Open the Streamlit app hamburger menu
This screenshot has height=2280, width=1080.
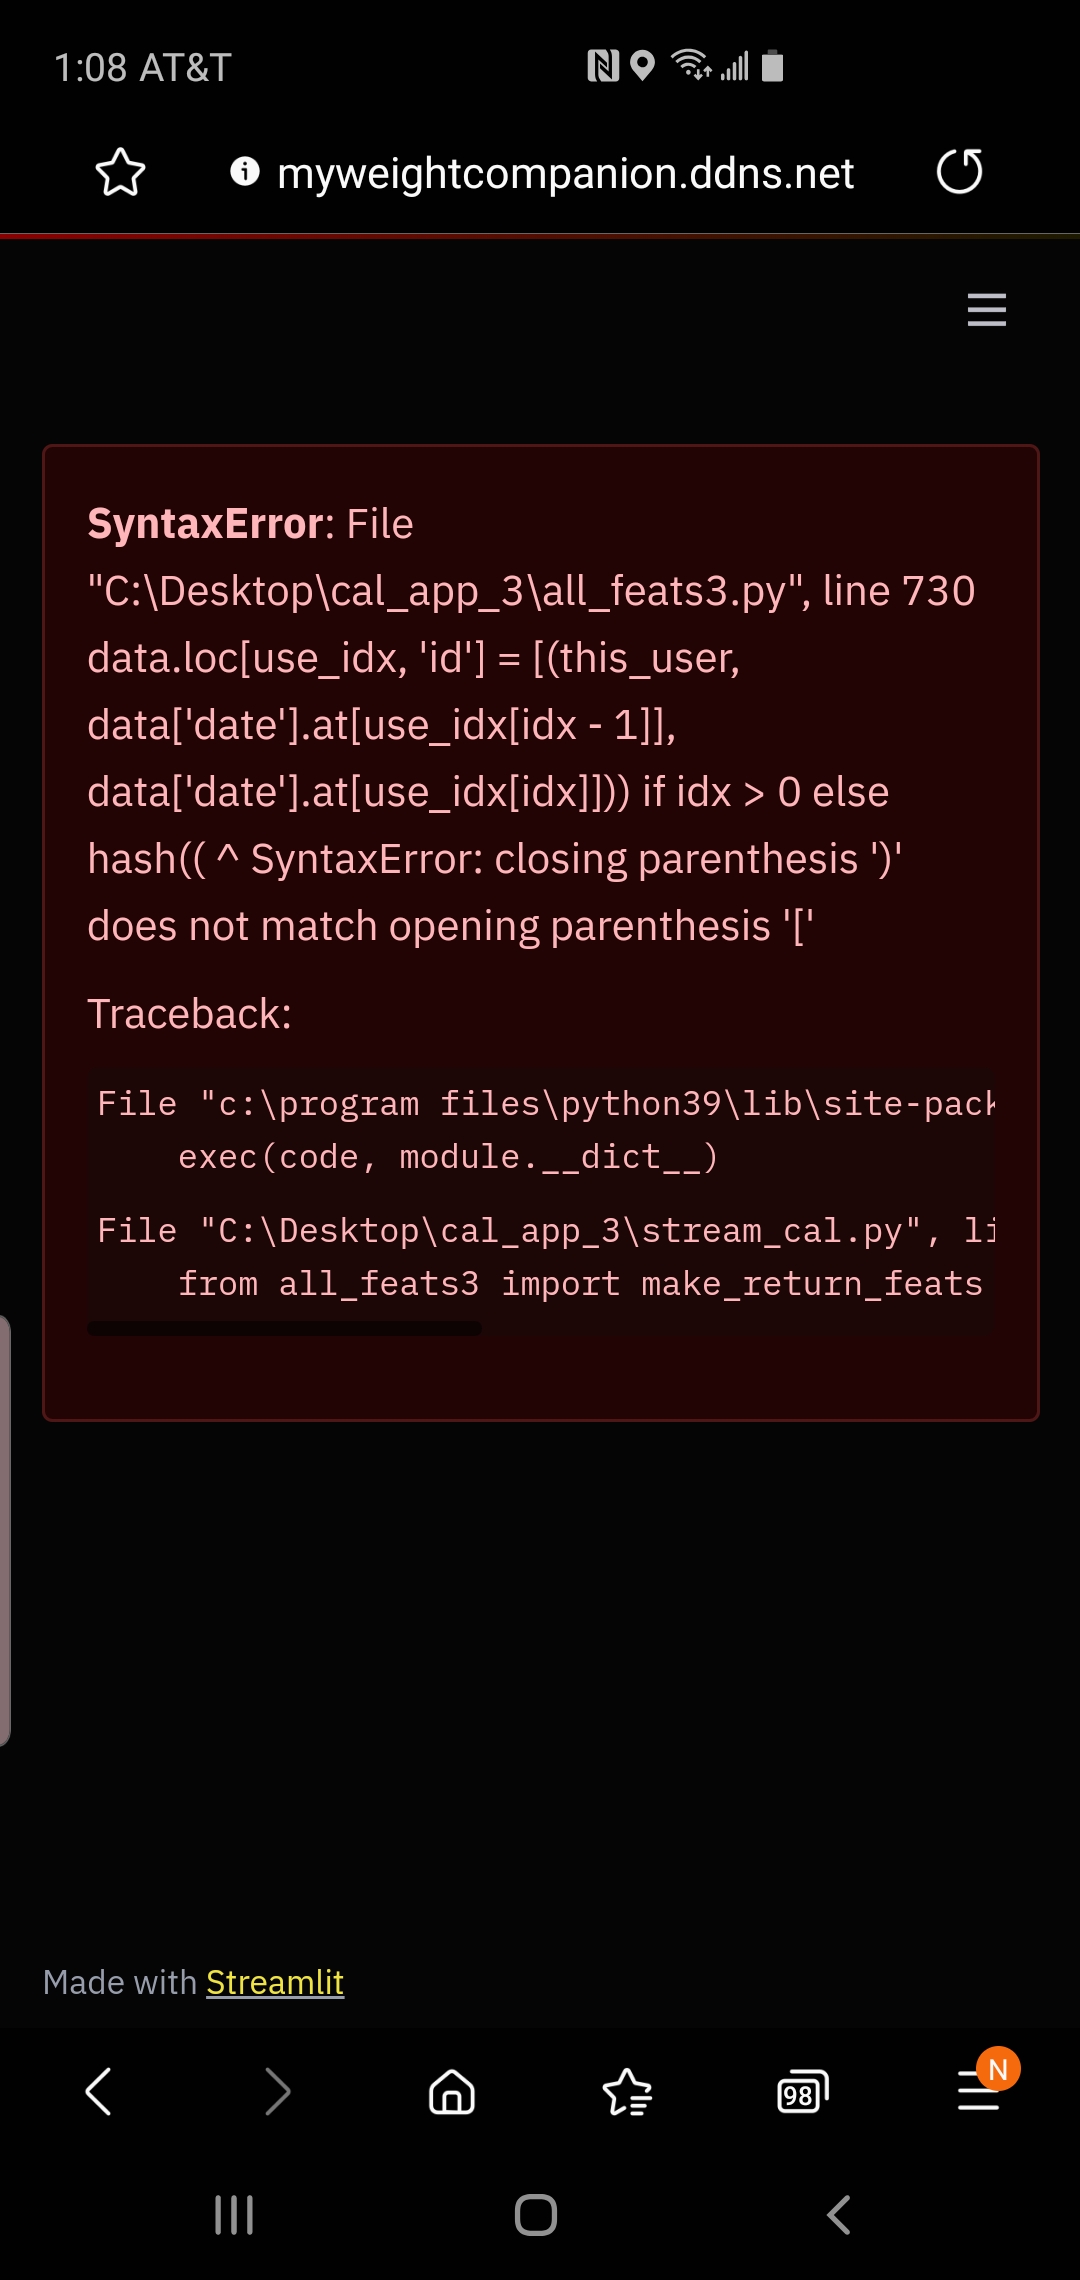pos(985,311)
